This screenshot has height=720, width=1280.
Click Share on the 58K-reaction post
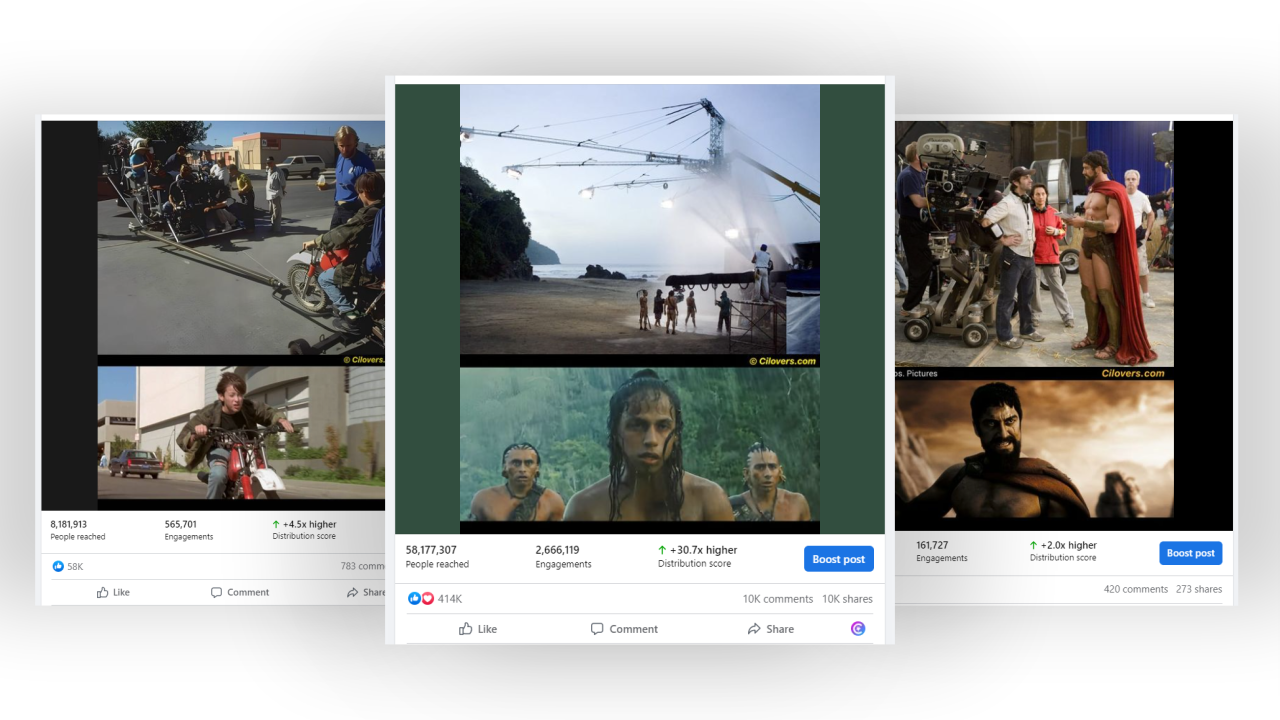click(x=366, y=592)
